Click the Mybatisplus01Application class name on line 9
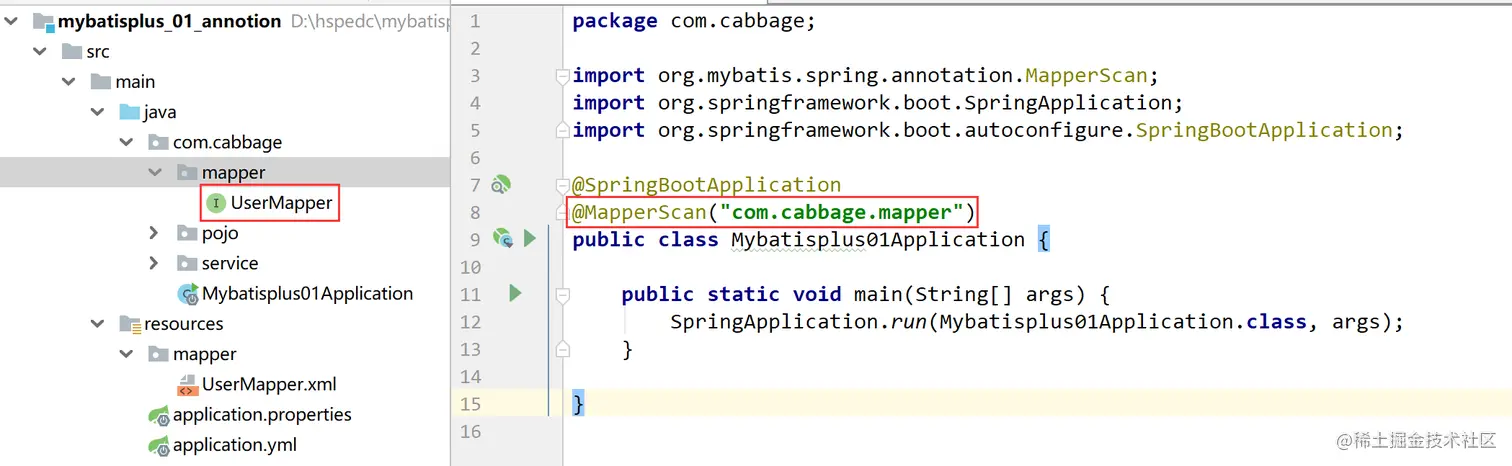The image size is (1512, 466). click(878, 239)
